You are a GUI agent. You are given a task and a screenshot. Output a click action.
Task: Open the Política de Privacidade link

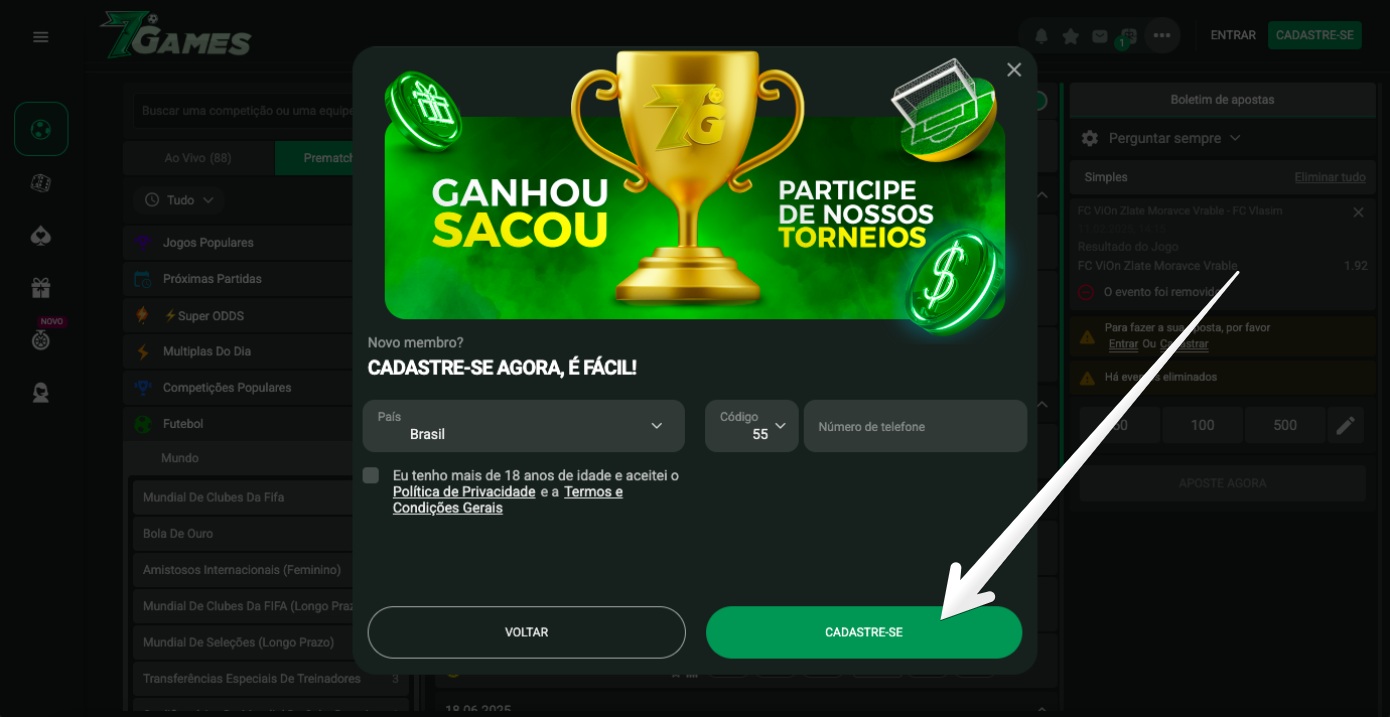pos(464,492)
